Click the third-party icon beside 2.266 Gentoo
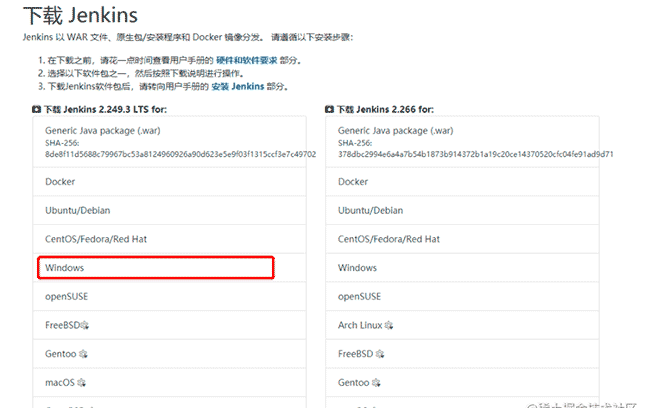Viewport: 650px width, 408px height. (x=376, y=383)
